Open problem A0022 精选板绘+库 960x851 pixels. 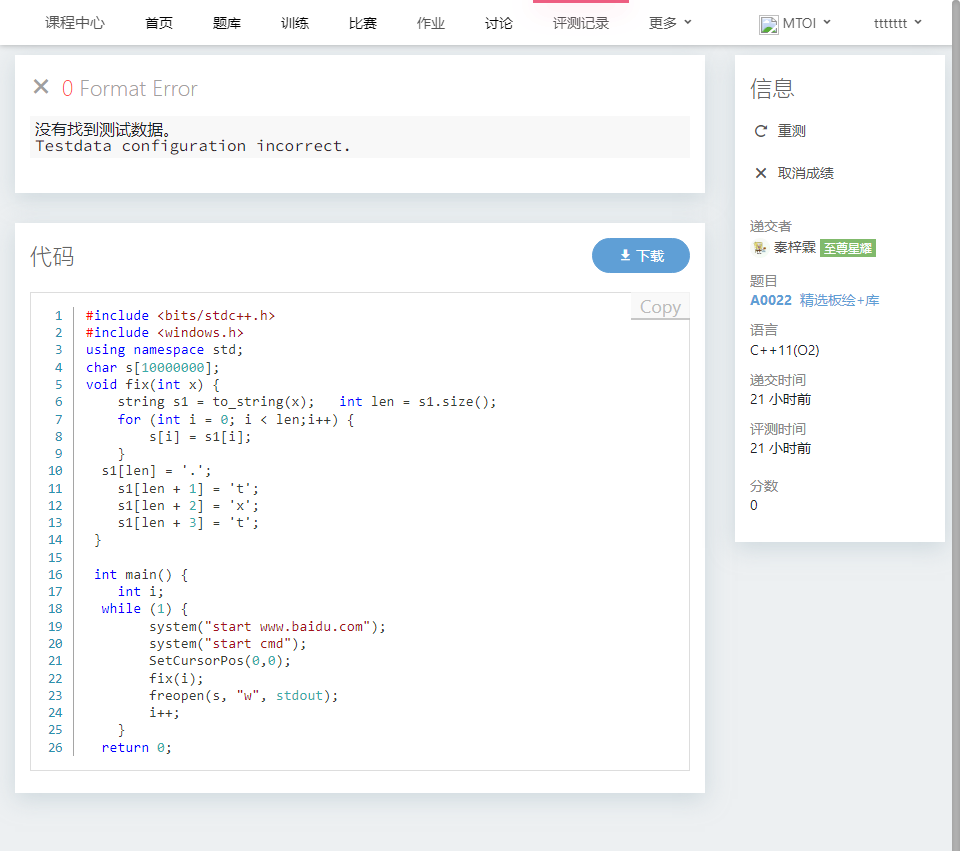tap(815, 300)
